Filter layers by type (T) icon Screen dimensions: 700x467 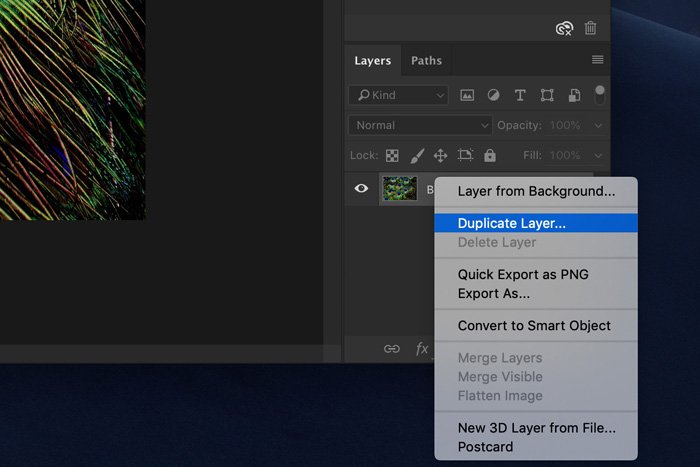[x=520, y=96]
